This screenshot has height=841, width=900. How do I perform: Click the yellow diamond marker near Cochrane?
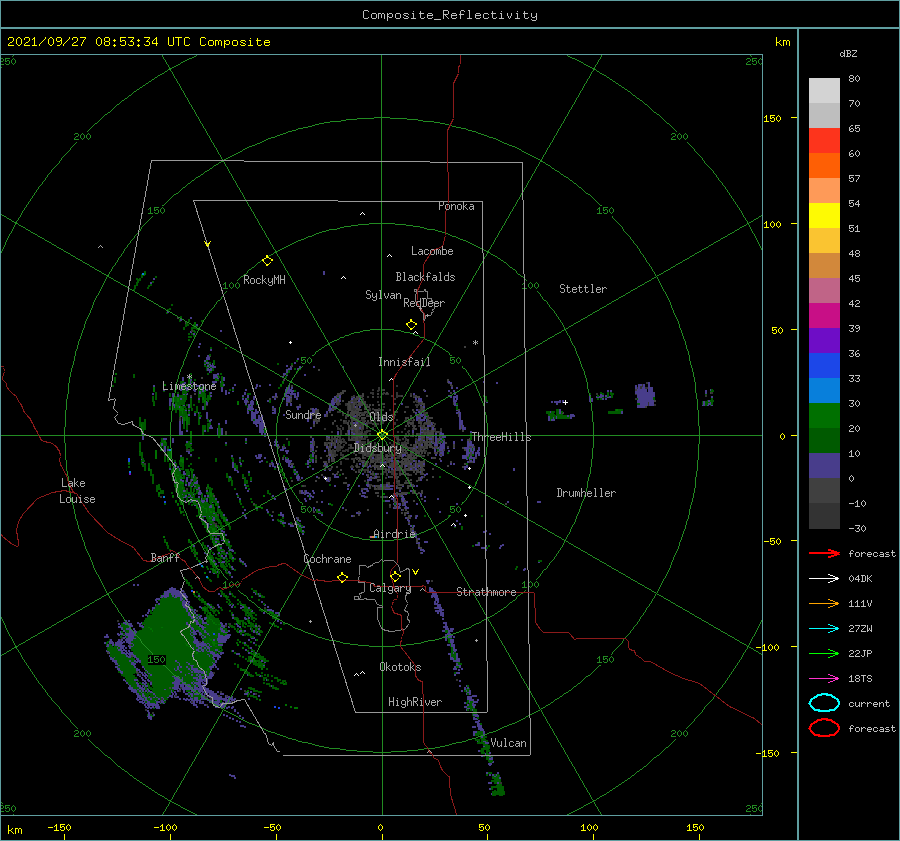coord(343,578)
